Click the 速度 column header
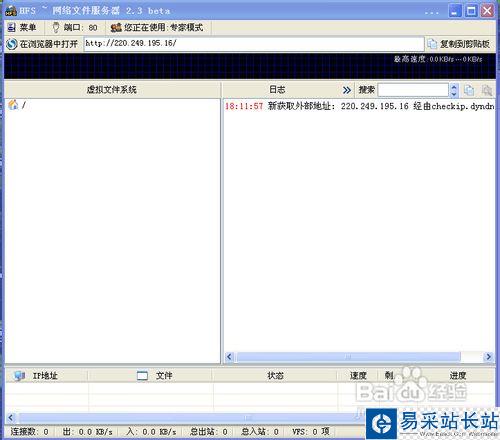Image resolution: width=500 pixels, height=440 pixels. 358,376
